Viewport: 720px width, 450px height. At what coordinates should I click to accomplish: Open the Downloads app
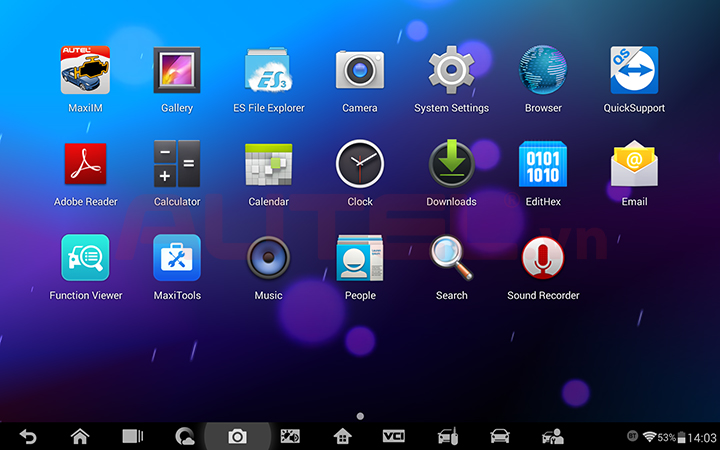point(451,163)
